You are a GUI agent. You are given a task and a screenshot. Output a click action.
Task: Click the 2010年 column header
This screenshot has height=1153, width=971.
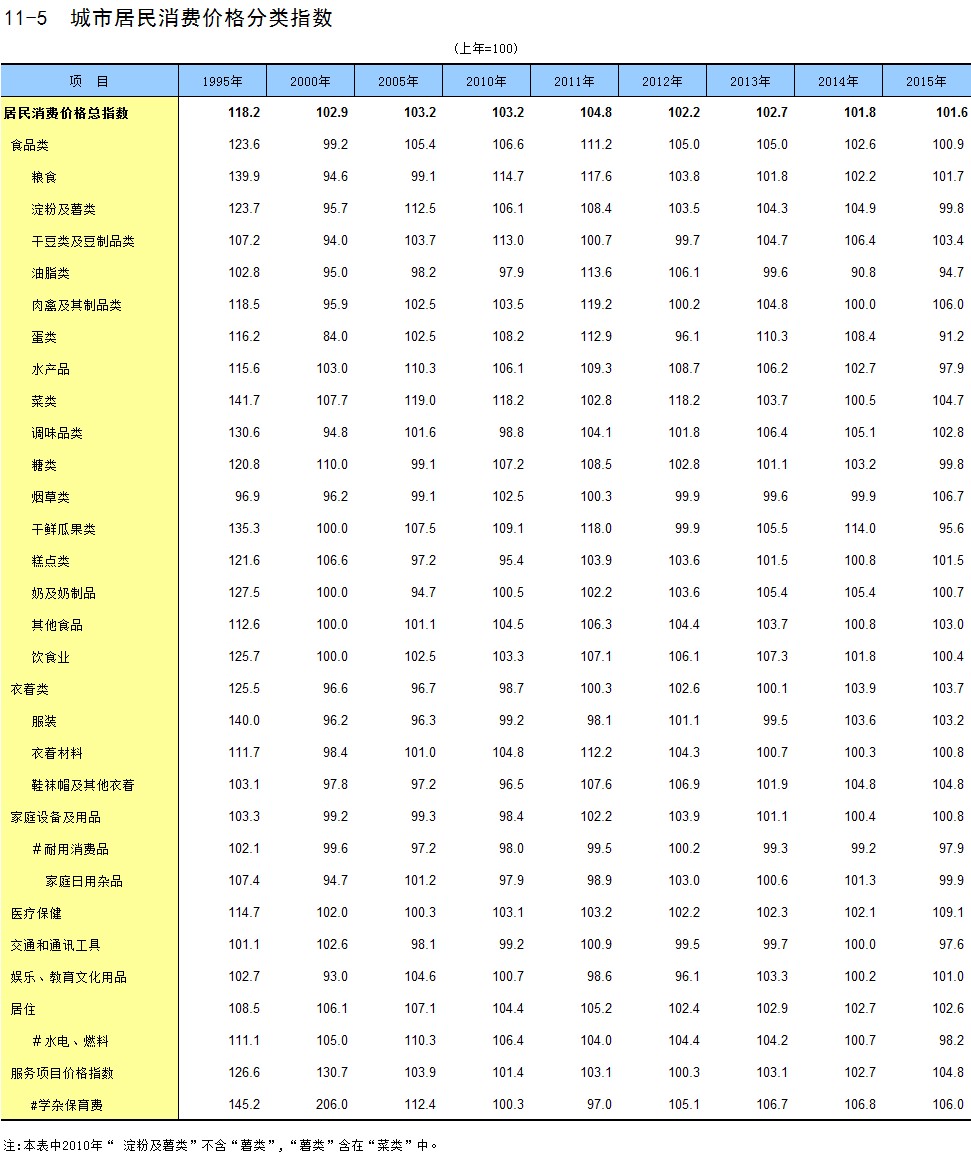486,81
